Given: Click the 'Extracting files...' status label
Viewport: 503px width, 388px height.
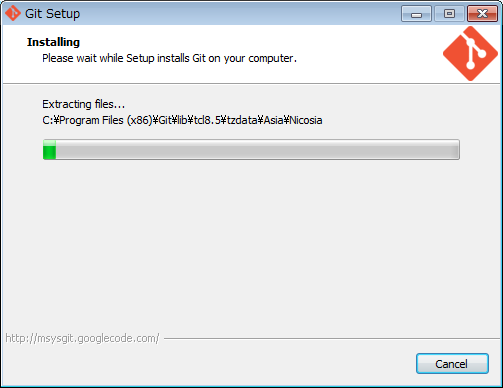Looking at the screenshot, I should coord(84,104).
